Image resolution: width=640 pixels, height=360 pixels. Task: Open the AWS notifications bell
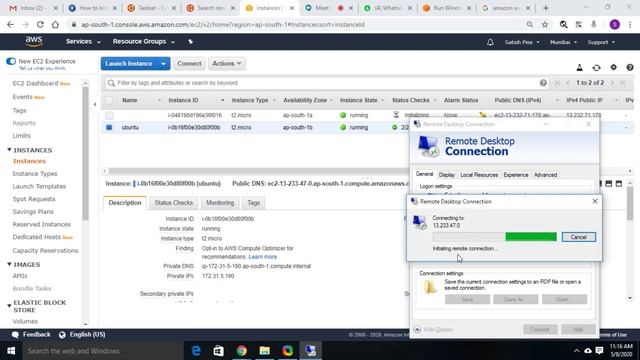tap(490, 42)
